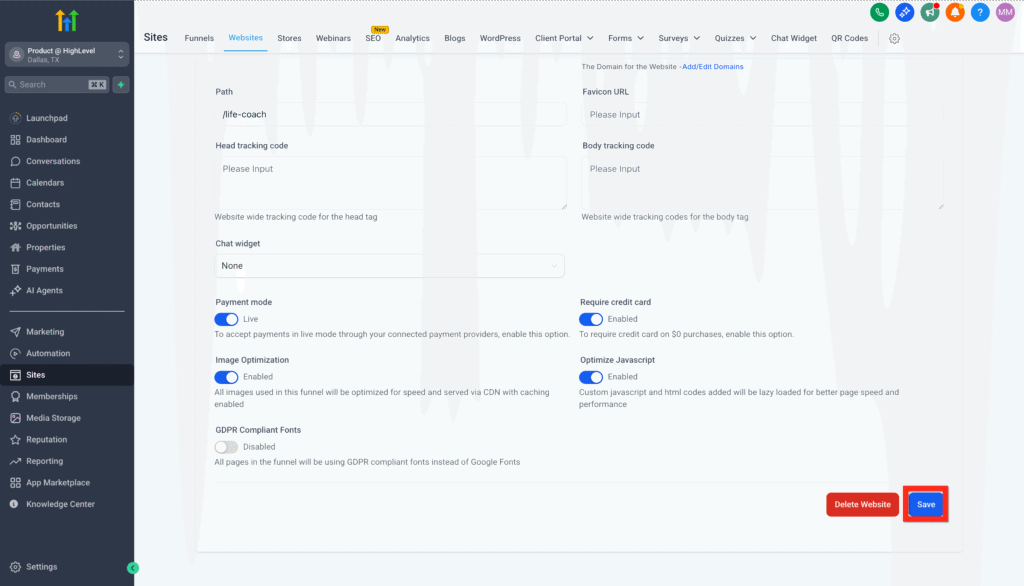Toggle Payment mode Live switch
The image size is (1024, 586).
226,319
